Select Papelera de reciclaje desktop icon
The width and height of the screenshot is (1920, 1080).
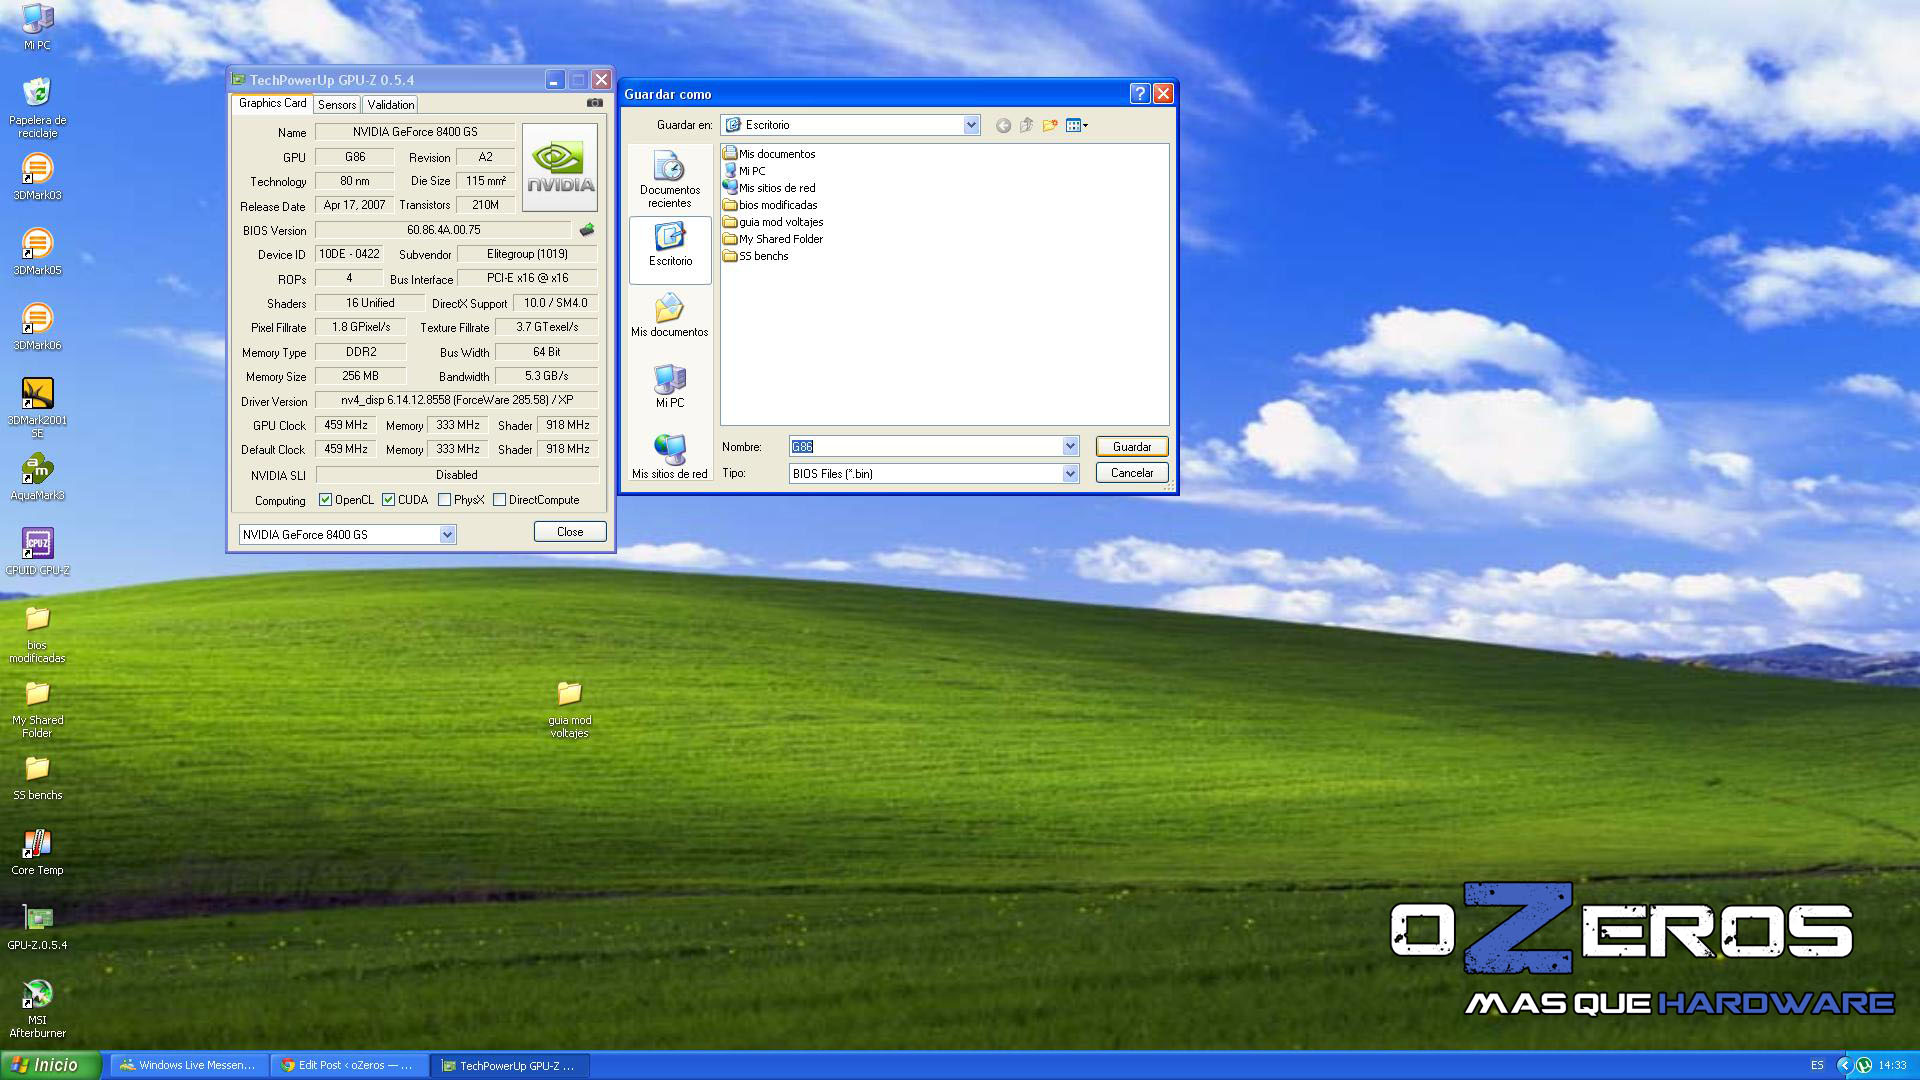(x=37, y=108)
